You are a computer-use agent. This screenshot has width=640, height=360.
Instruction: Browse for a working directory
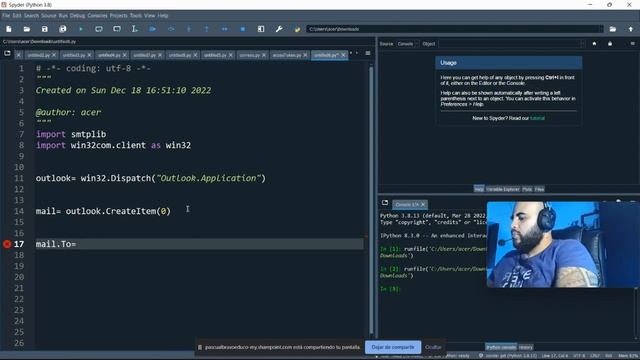point(613,29)
